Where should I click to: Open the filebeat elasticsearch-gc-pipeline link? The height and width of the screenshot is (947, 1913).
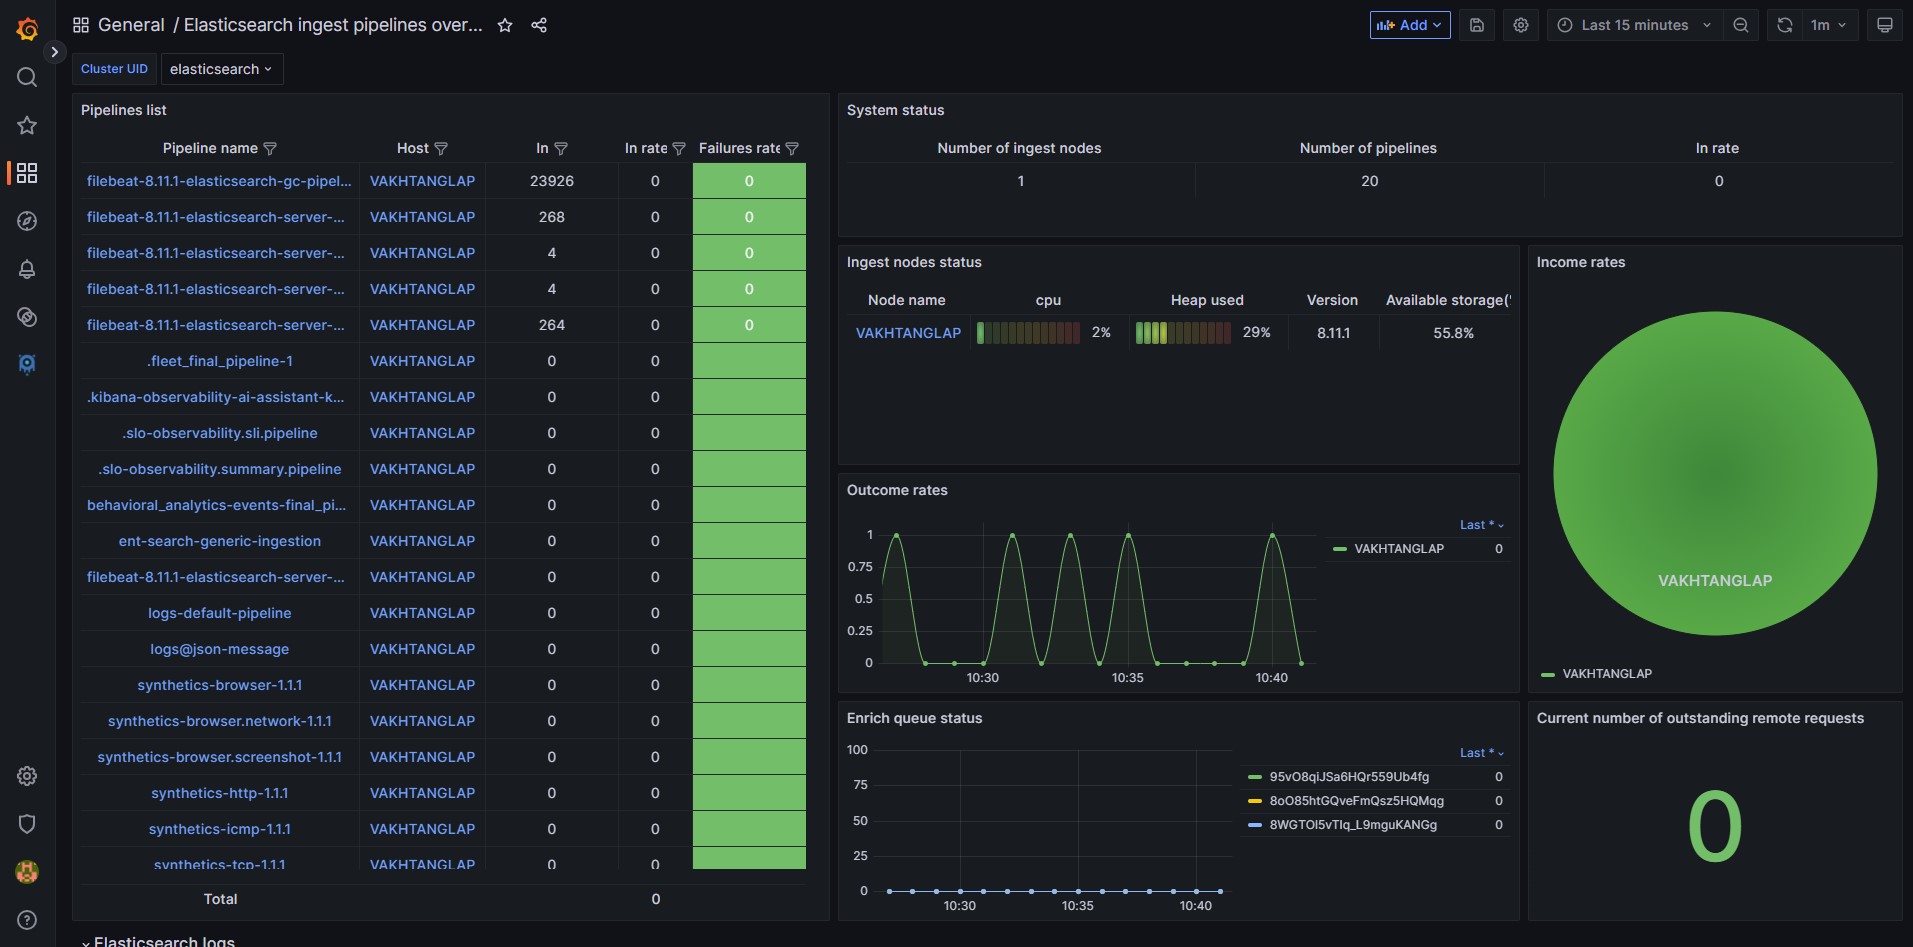tap(219, 181)
